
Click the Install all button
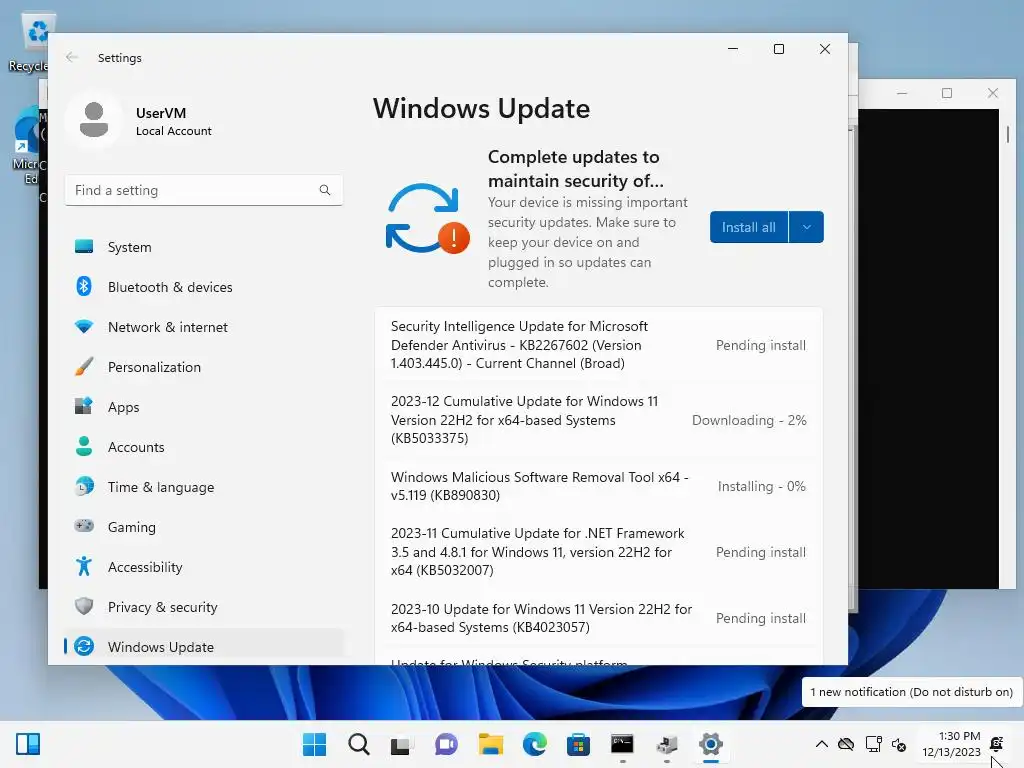748,227
